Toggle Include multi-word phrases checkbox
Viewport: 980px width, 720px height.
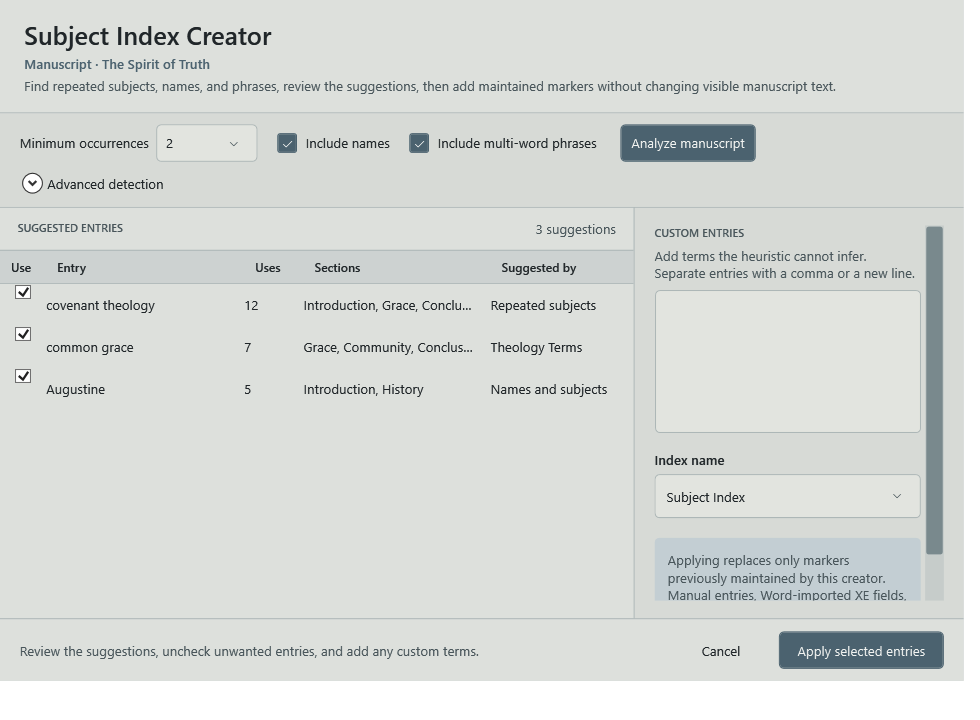(419, 143)
